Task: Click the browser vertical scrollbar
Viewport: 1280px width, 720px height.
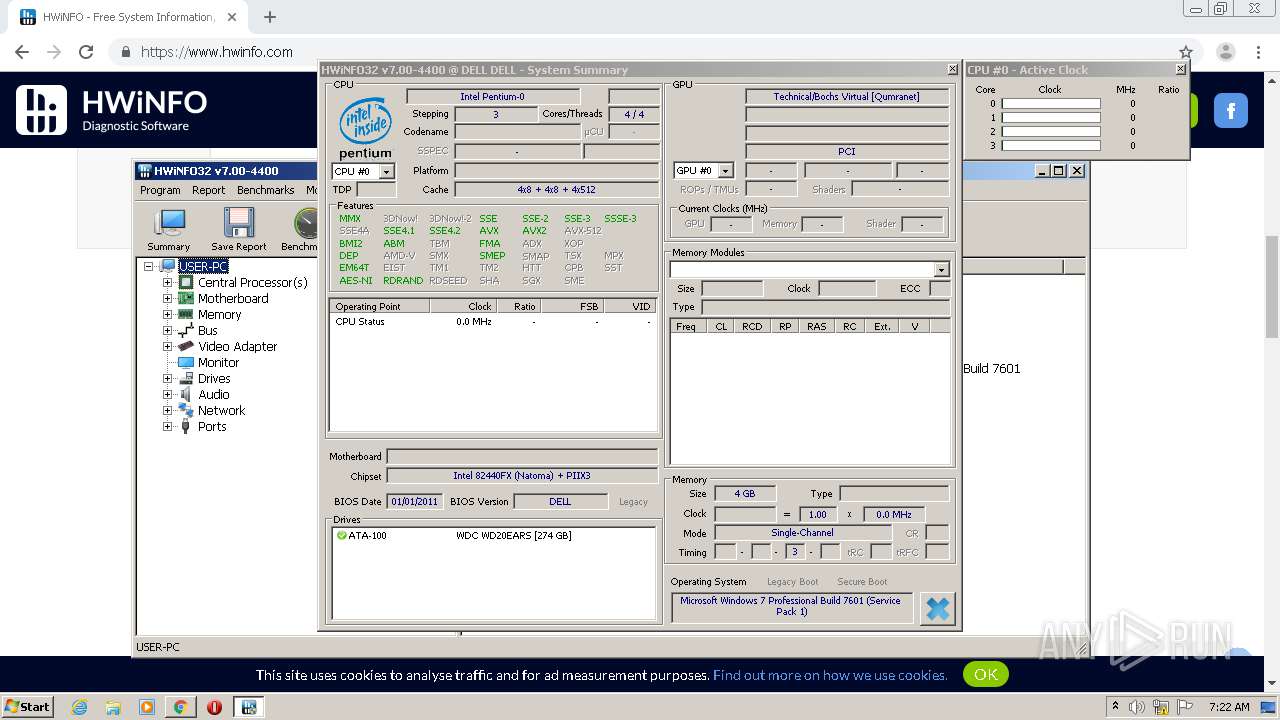Action: tap(1272, 287)
